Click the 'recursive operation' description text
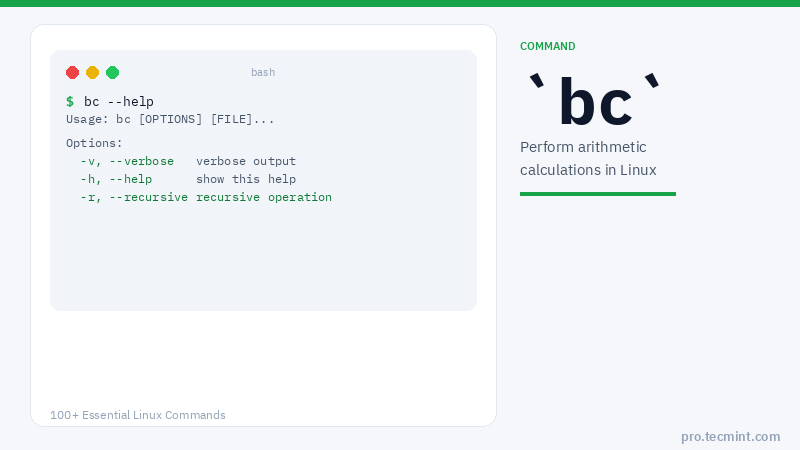Viewport: 800px width, 450px height. pos(264,197)
